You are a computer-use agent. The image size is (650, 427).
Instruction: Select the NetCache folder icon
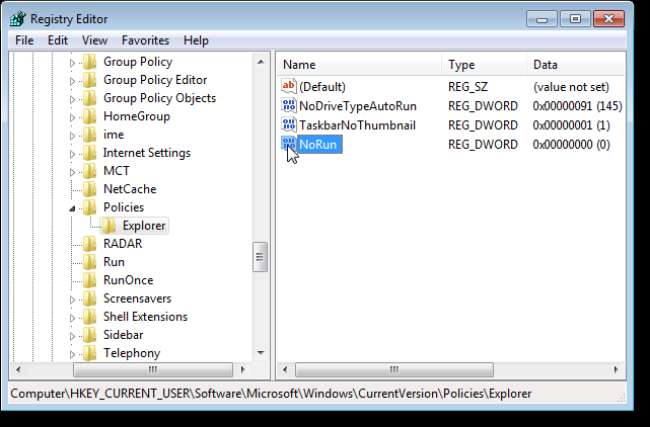coord(89,190)
